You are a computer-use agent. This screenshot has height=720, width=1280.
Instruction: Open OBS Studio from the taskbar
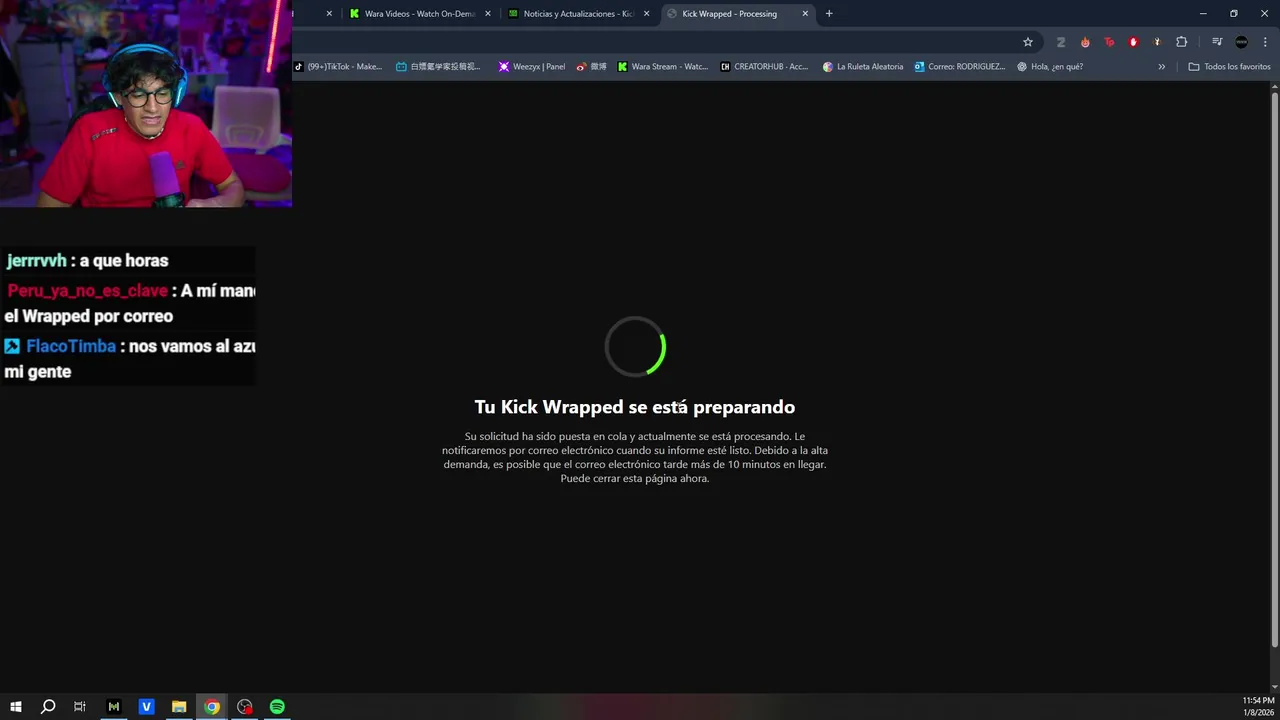(x=245, y=707)
